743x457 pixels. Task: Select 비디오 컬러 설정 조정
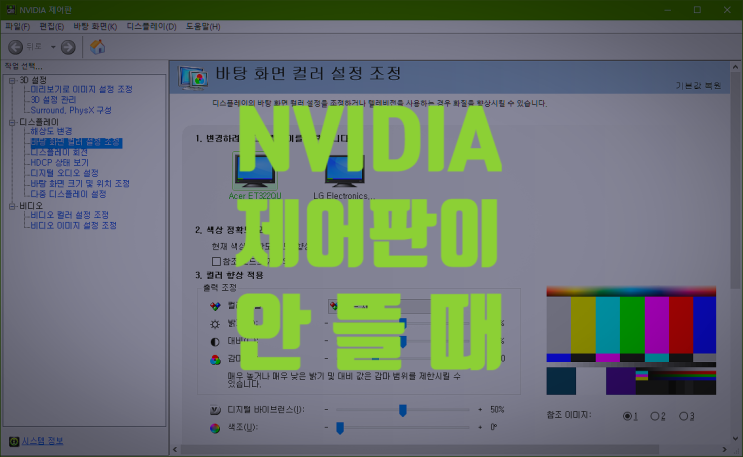pos(70,215)
